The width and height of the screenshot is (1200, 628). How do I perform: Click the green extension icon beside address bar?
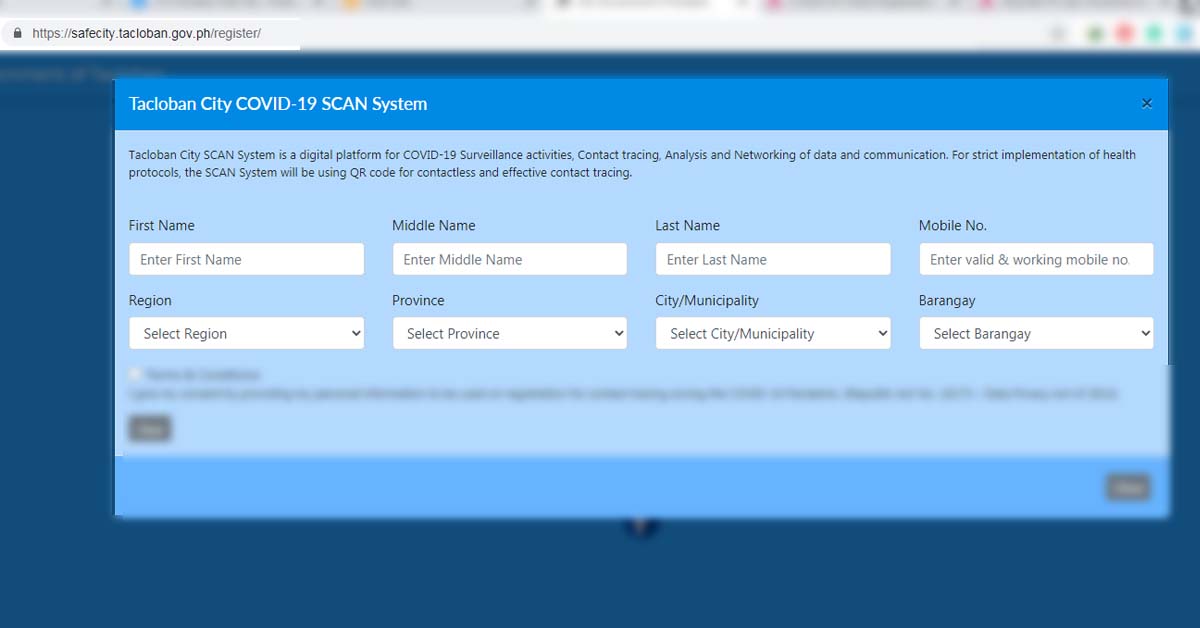pyautogui.click(x=1094, y=32)
